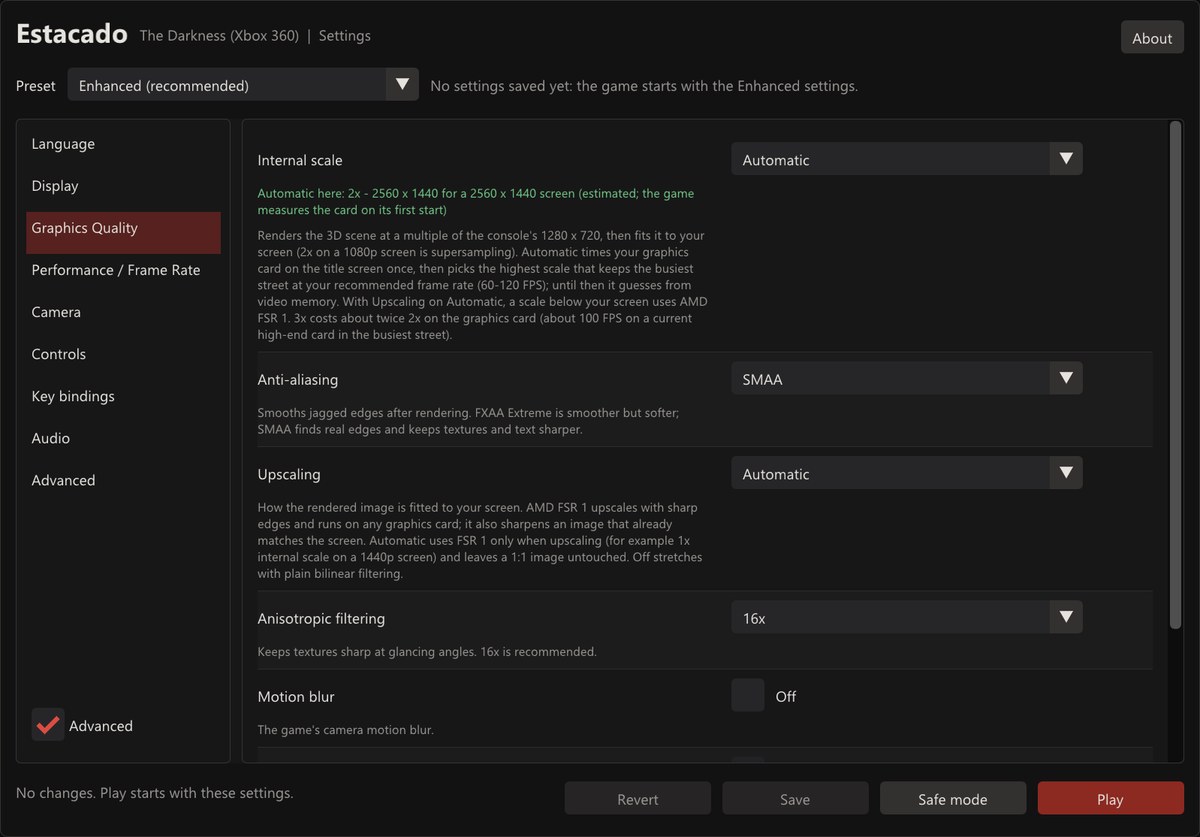Click 'Keeps textures sharp at glancing angles' text
This screenshot has width=1200, height=837.
pyautogui.click(x=427, y=652)
